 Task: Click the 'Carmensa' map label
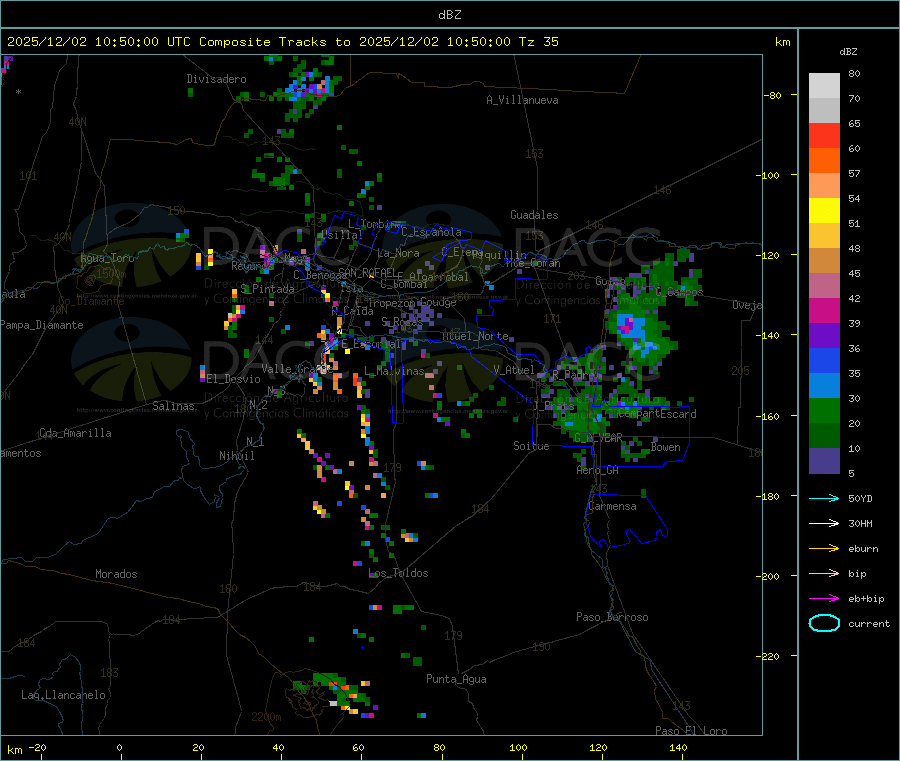click(x=612, y=506)
